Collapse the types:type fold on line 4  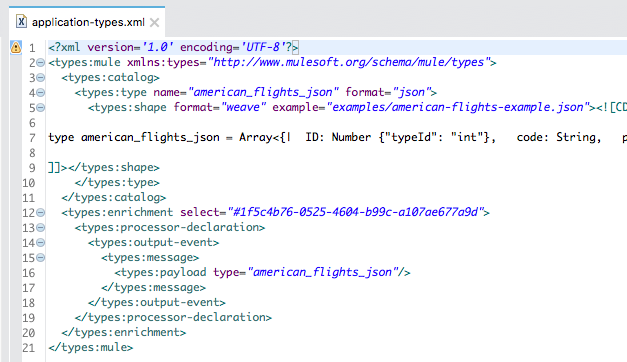[40, 92]
